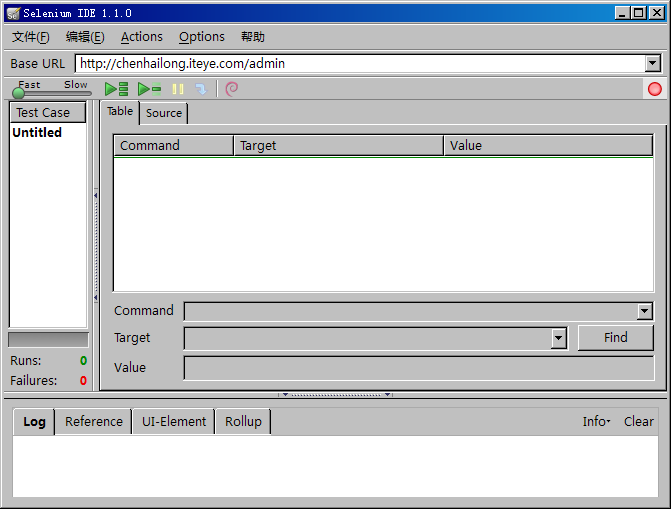Screen dimensions: 671x509
Task: Select the UI-Element tab
Action: coord(174,422)
